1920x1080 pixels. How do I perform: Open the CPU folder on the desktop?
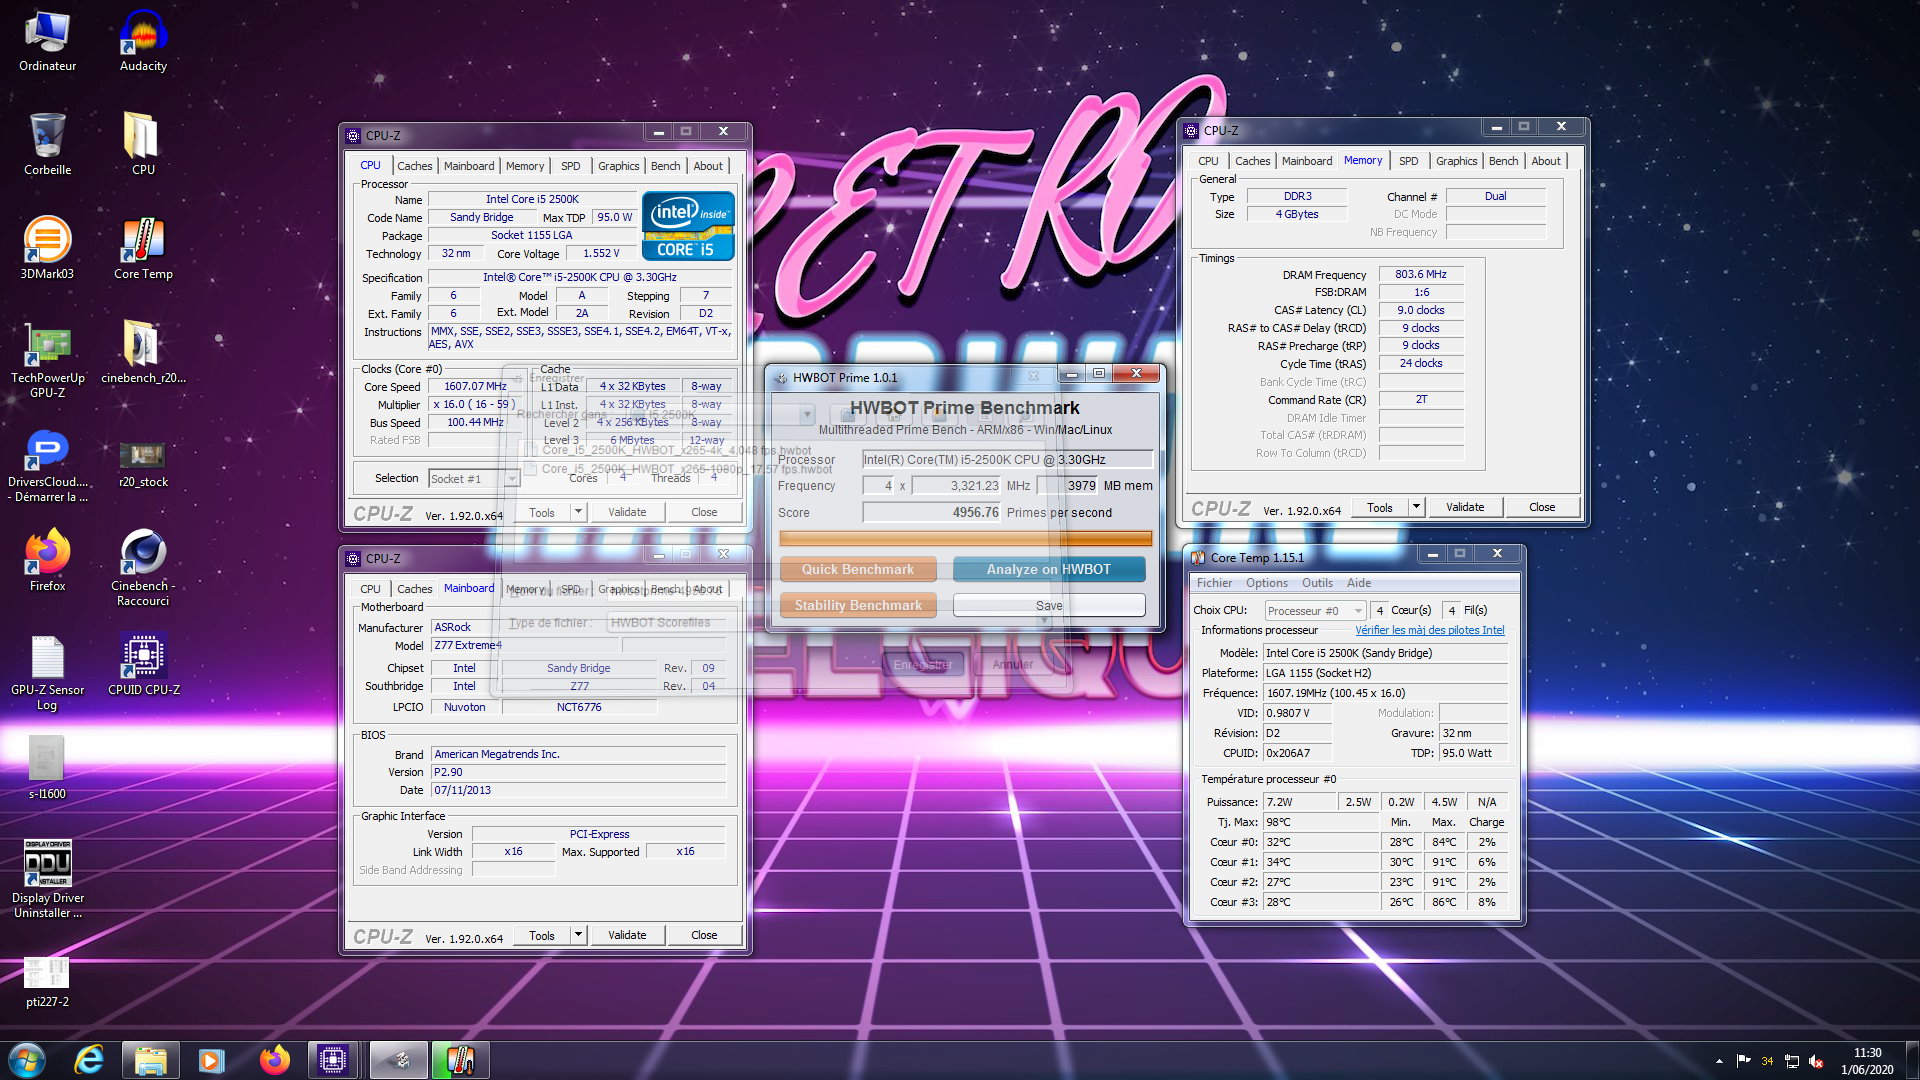click(x=143, y=145)
